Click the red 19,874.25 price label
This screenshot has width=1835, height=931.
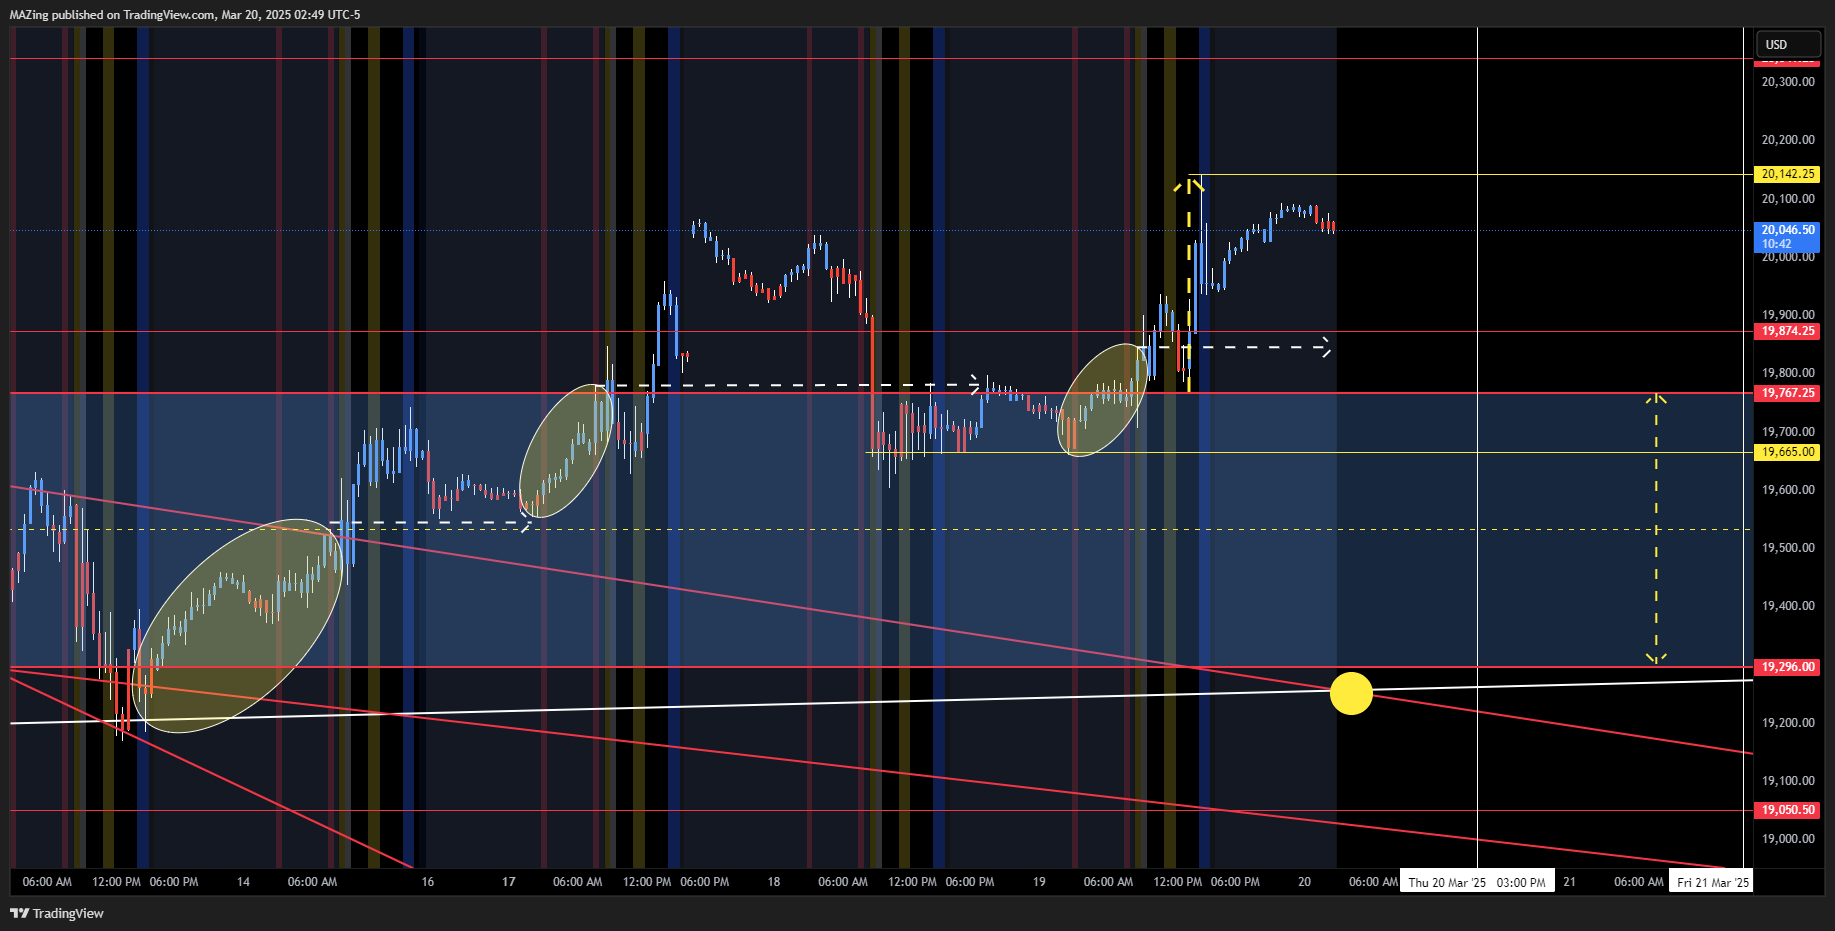(x=1788, y=331)
